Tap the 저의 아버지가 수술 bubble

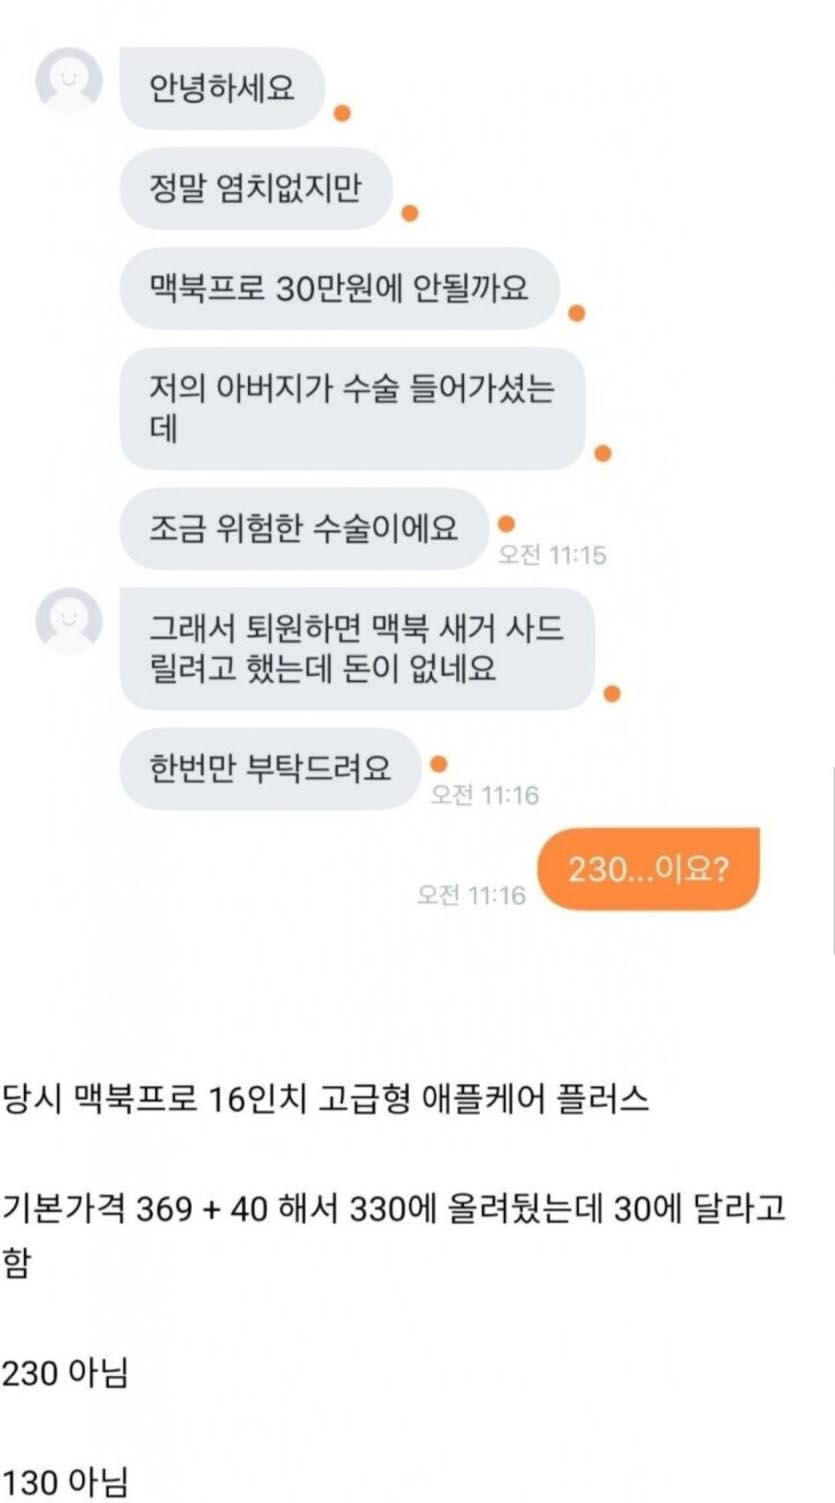pyautogui.click(x=352, y=408)
